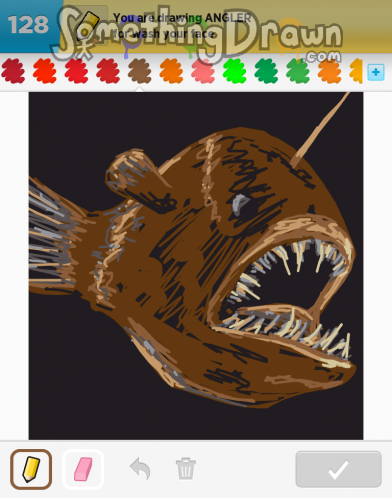Viewport: 392px width, 498px height.
Task: Choose the partly hidden yellow-orange swatch
Action: (356, 71)
